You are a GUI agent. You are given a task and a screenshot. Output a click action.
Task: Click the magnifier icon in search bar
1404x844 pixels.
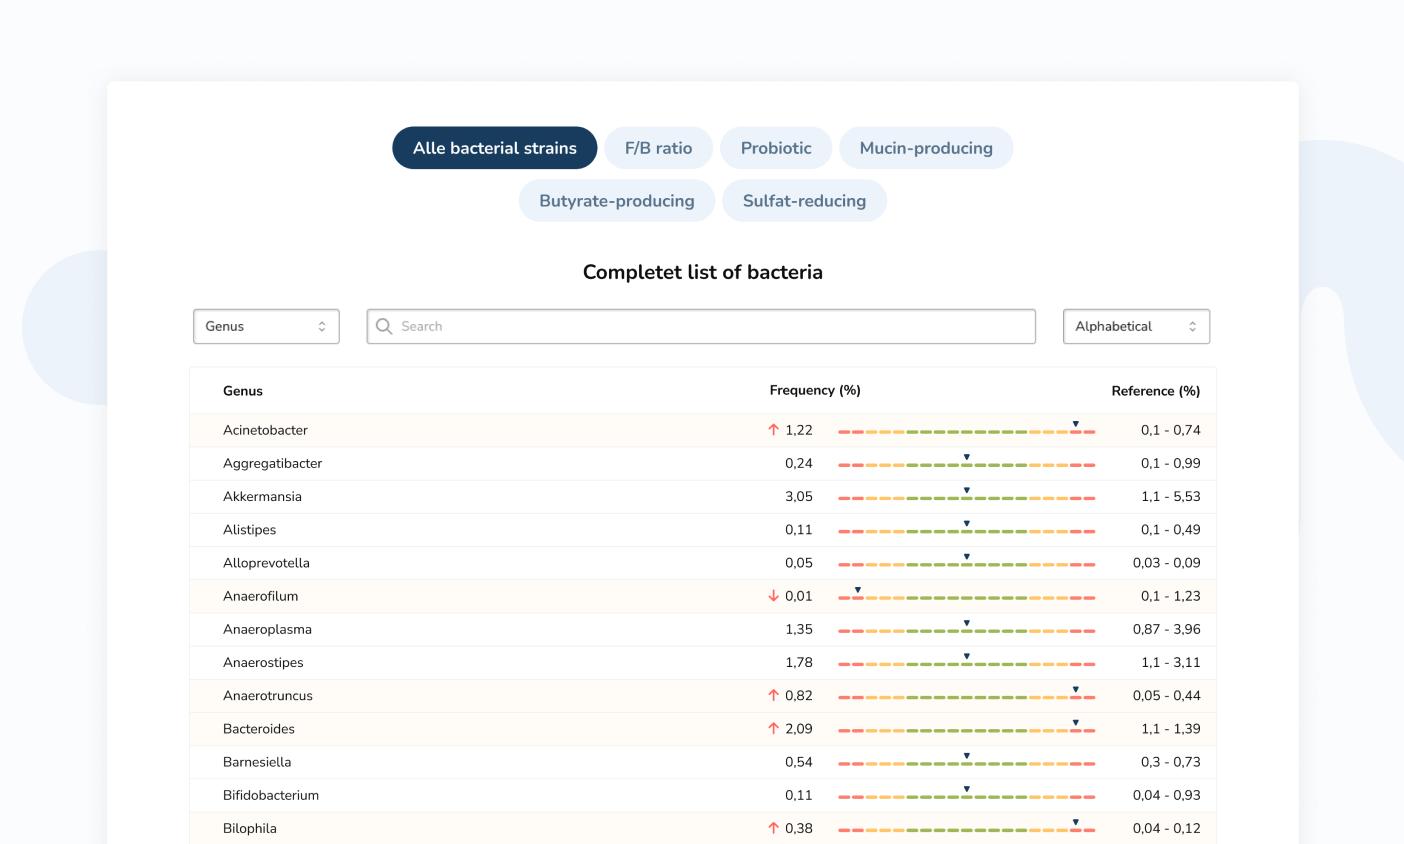pyautogui.click(x=384, y=327)
